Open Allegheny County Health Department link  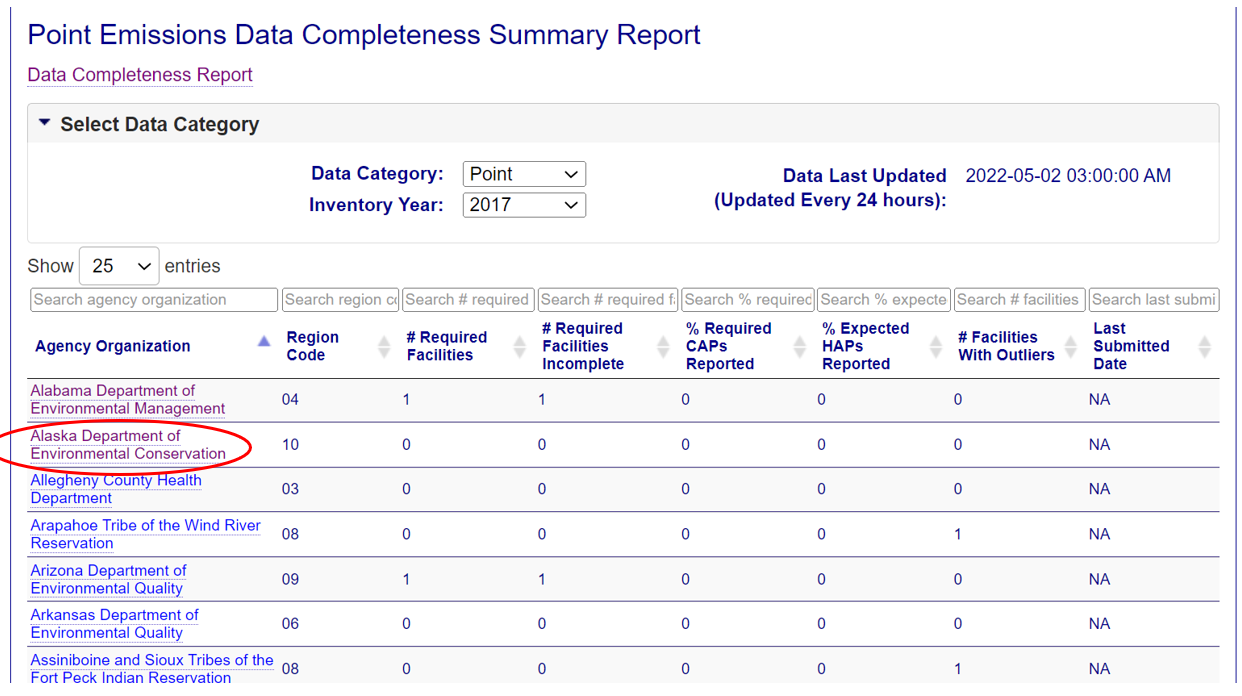[x=116, y=489]
